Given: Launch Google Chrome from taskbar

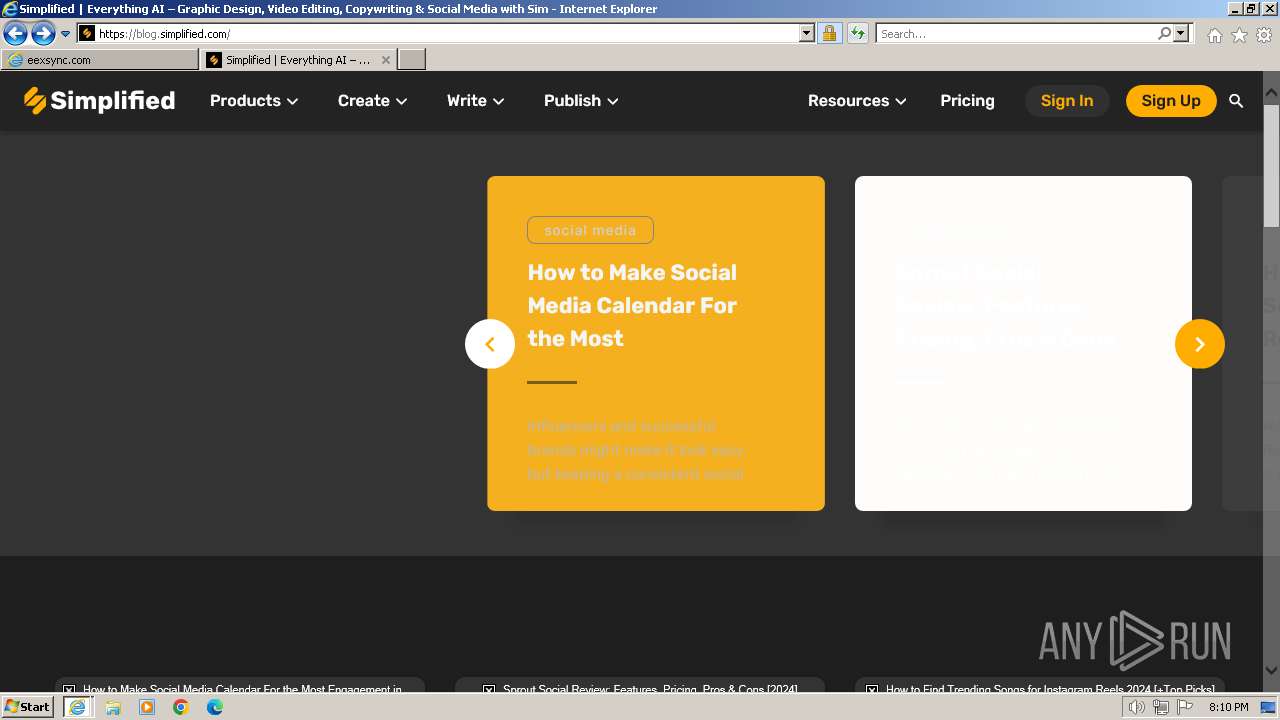Looking at the screenshot, I should point(181,707).
